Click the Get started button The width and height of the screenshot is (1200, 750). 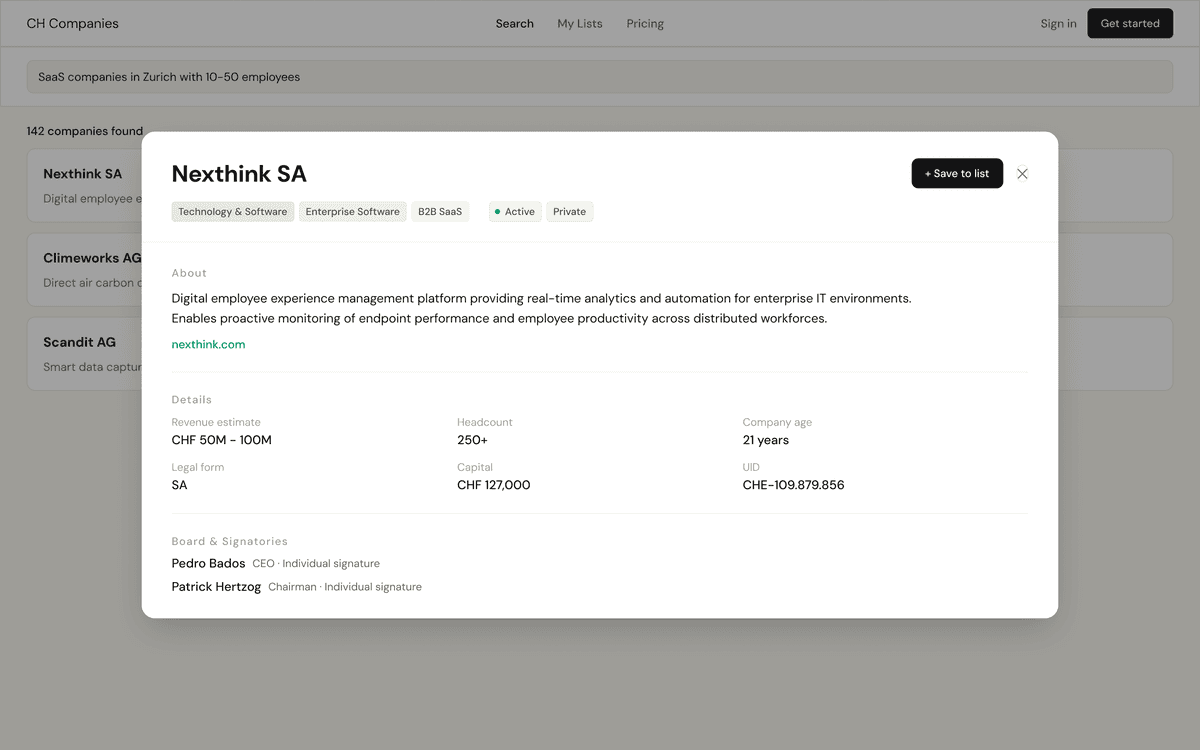(x=1130, y=23)
